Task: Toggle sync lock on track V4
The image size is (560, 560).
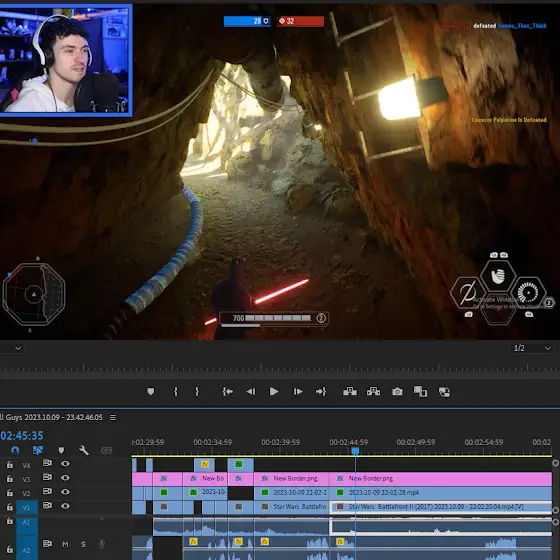Action: pos(47,463)
